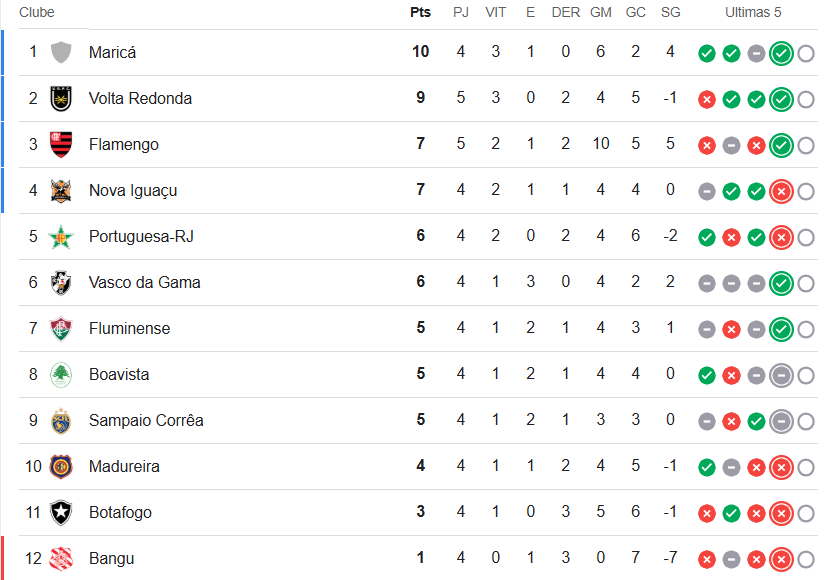The image size is (825, 580).
Task: Click Boavista's latest draw result indicator
Action: 781,375
